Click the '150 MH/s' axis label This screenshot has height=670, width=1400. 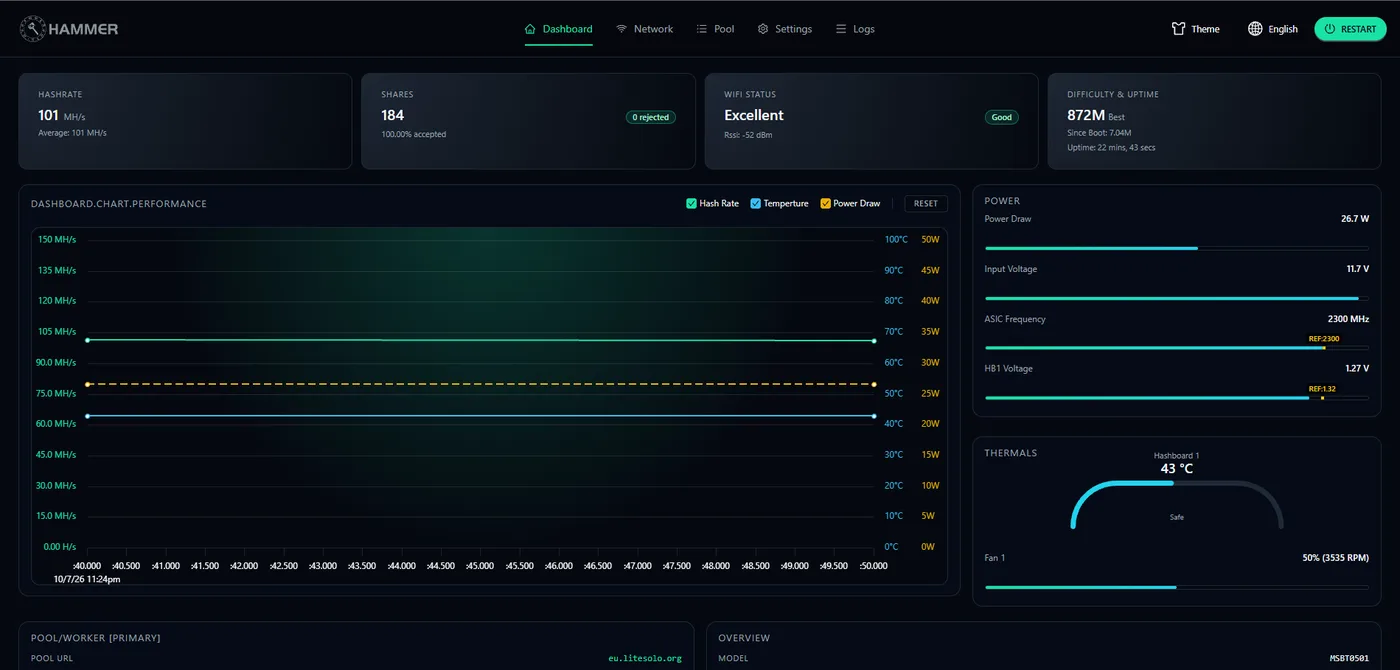(x=57, y=239)
